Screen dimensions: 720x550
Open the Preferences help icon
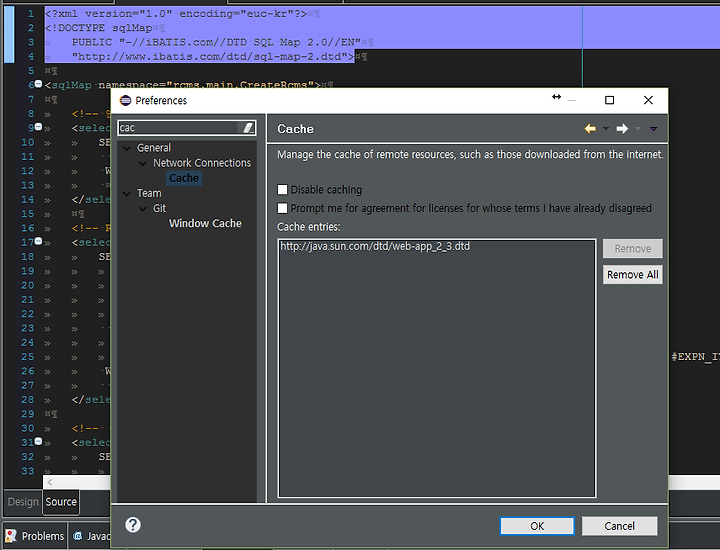[133, 525]
